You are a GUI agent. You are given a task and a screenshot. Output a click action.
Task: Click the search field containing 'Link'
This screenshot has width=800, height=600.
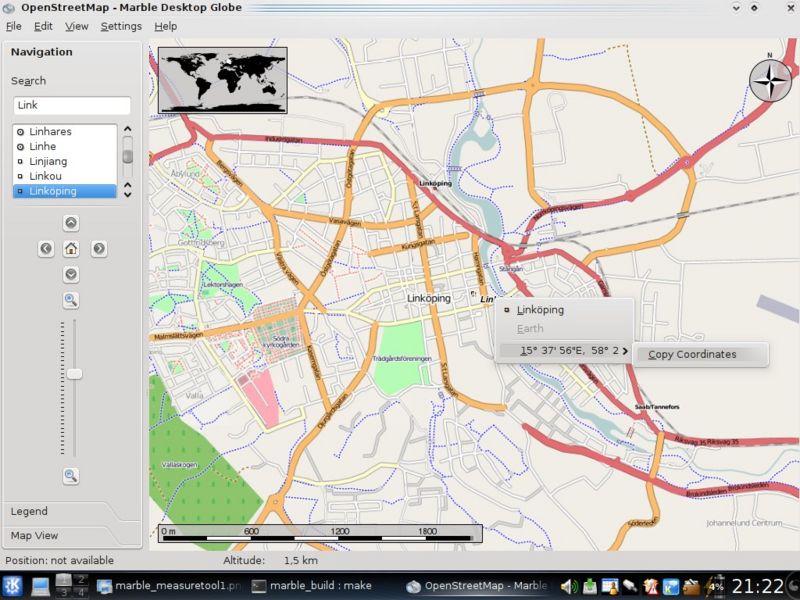coord(72,105)
